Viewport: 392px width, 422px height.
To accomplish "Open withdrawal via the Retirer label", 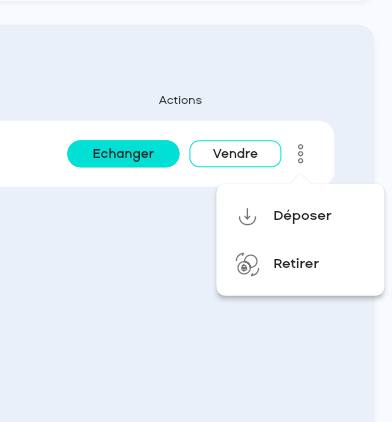I will pos(296,264).
